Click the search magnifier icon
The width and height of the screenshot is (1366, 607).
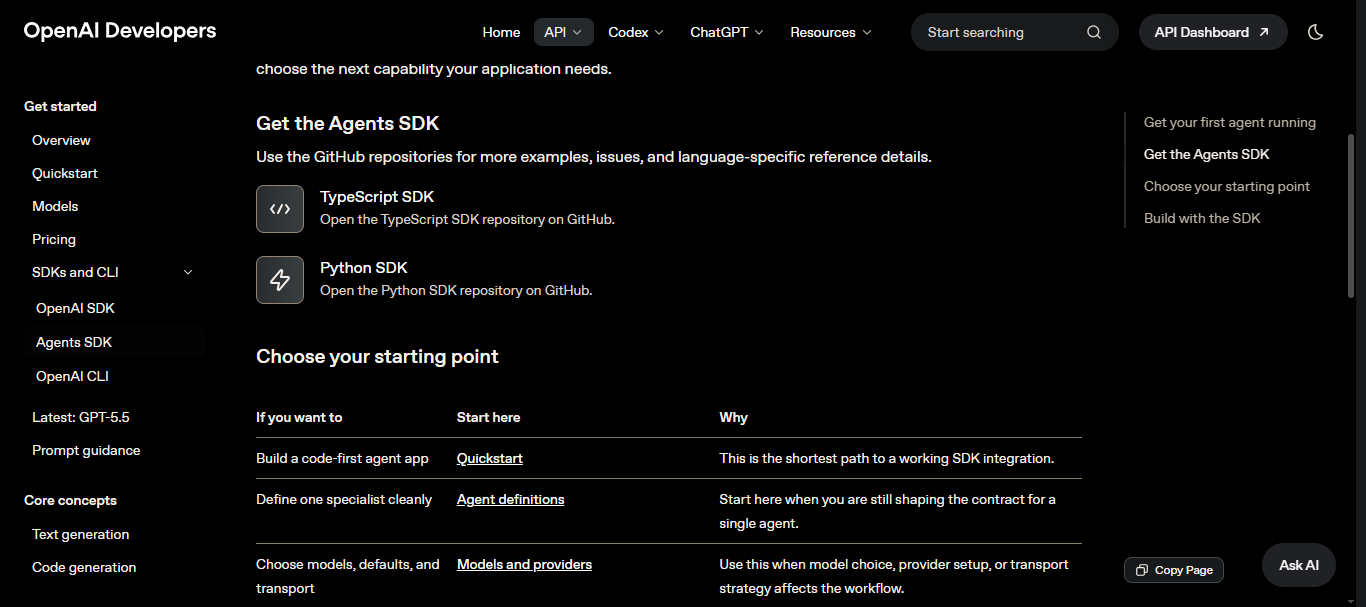click(x=1094, y=32)
